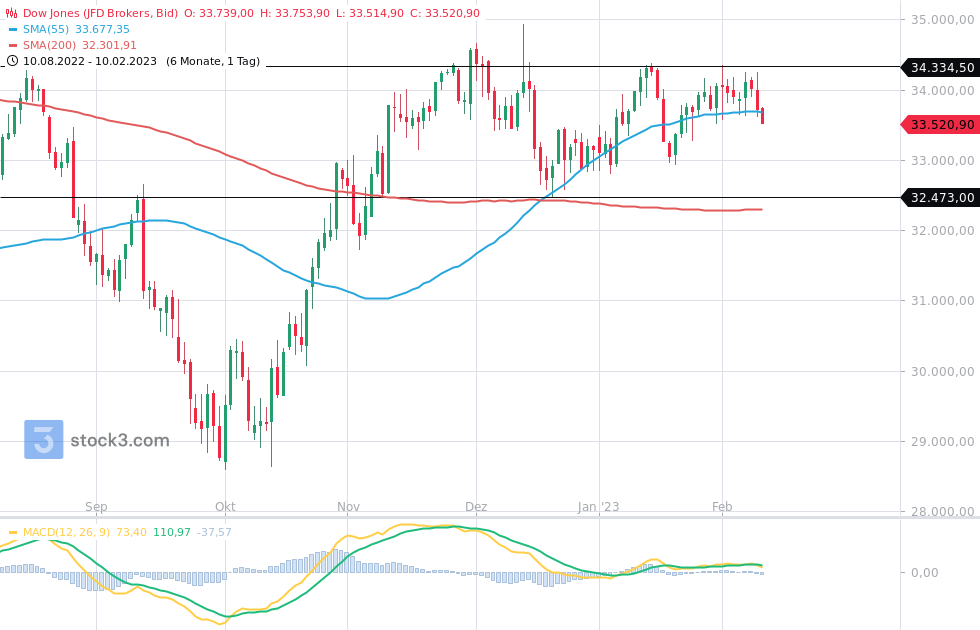Image resolution: width=980 pixels, height=630 pixels.
Task: Click the 30.000,00 price axis label
Action: tap(942, 372)
